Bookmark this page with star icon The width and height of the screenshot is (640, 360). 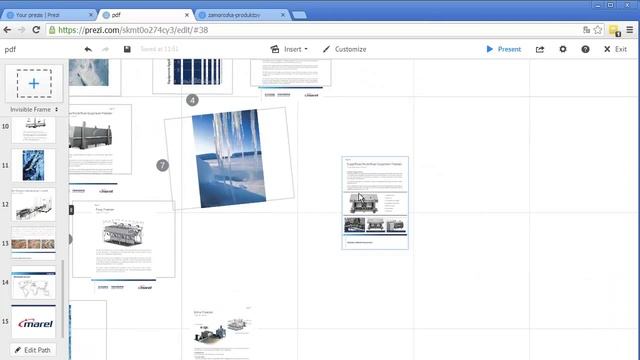tap(598, 30)
